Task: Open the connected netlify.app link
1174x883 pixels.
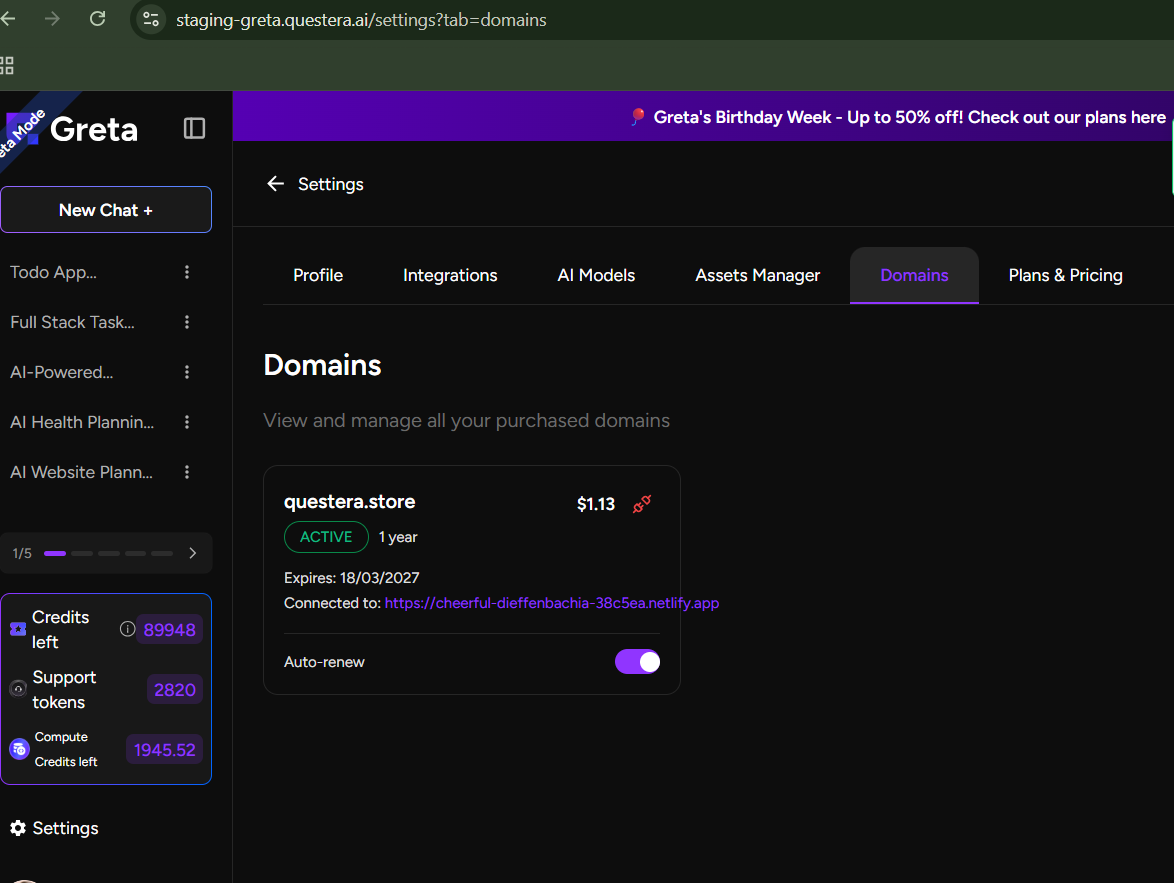Action: tap(552, 603)
